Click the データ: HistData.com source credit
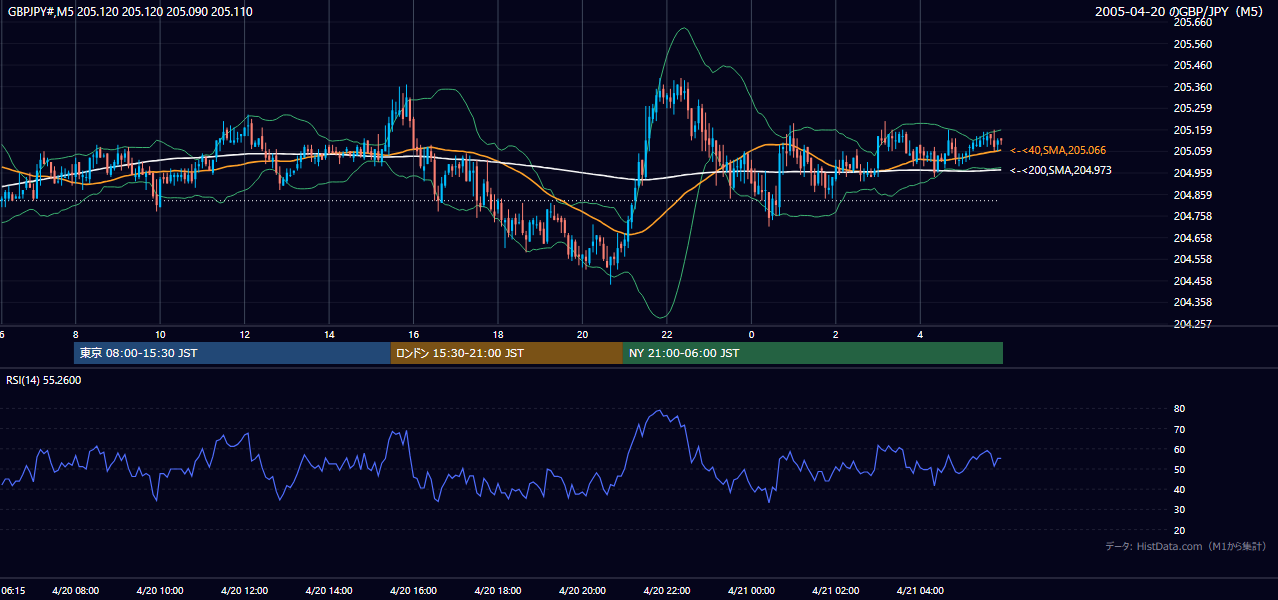The image size is (1278, 600). [1186, 546]
